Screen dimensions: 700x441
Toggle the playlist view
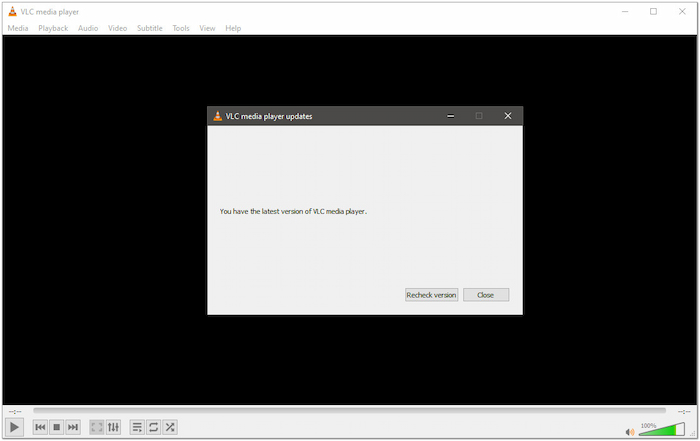137,427
